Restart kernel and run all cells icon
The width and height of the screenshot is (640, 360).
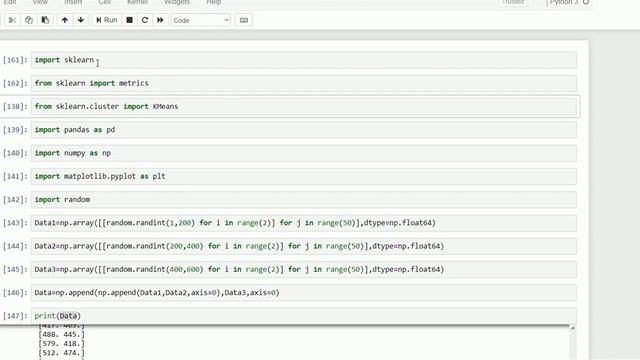tap(160, 20)
